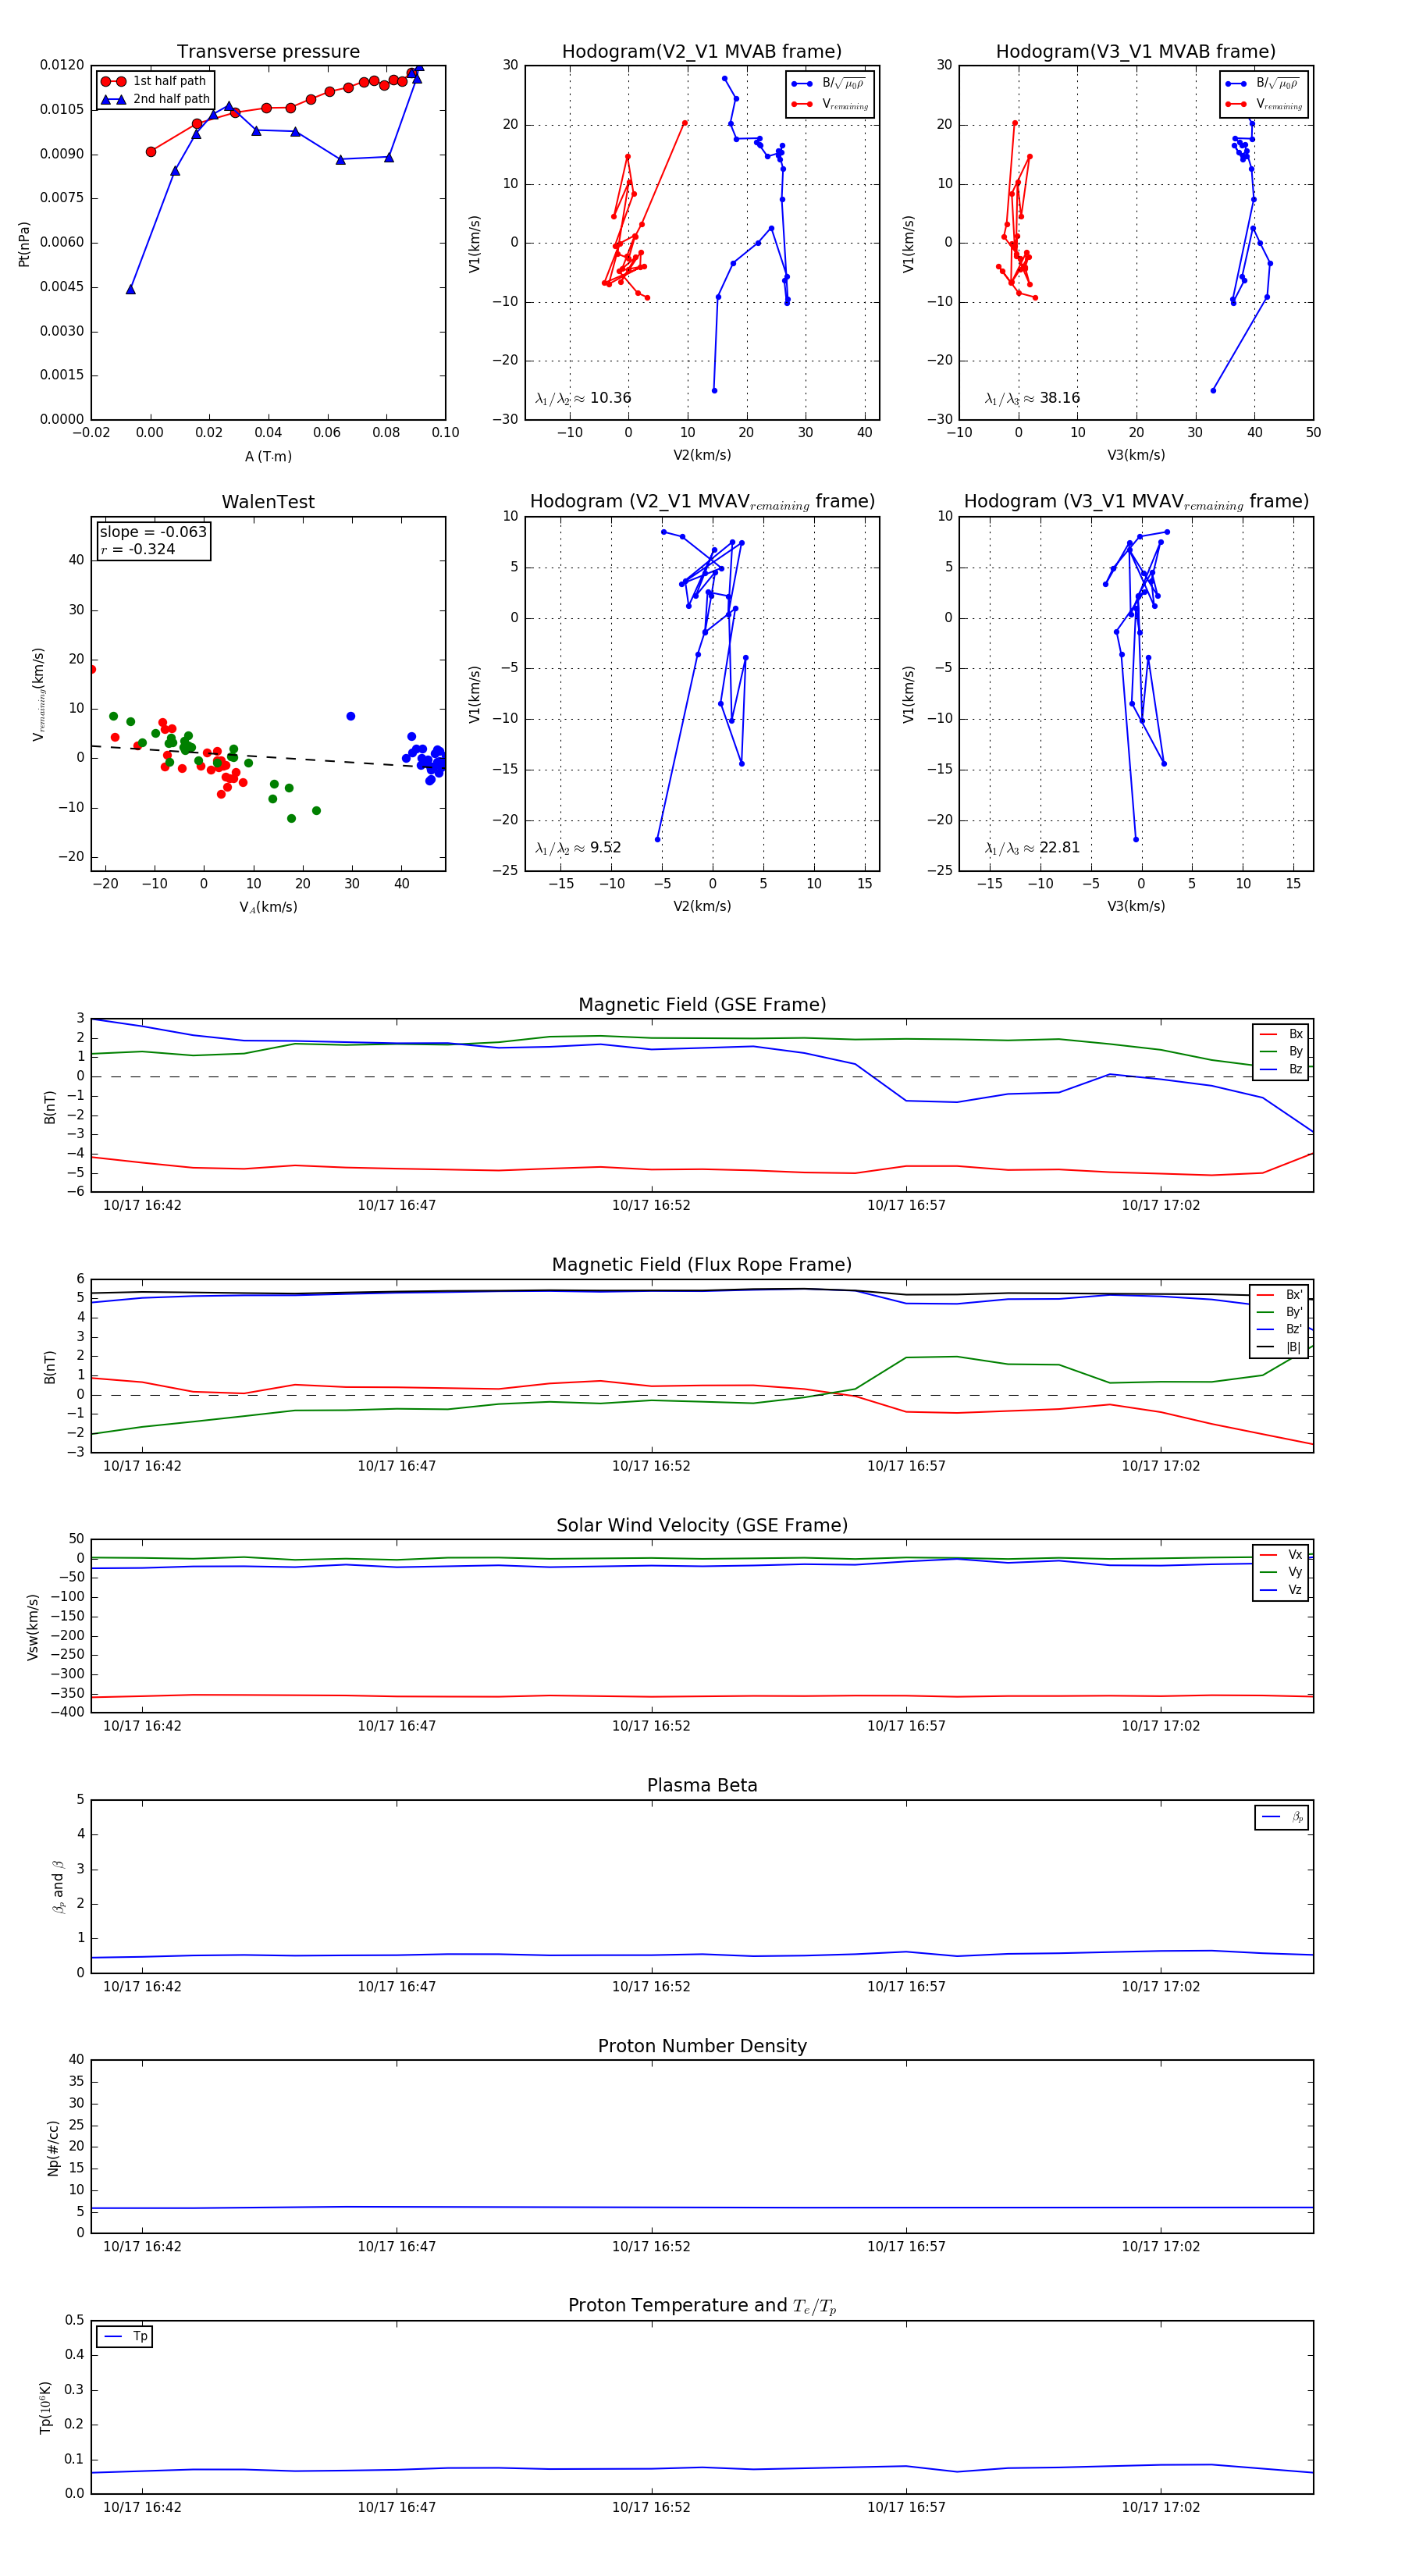Click the "Bx'" legend entry in flux rope plot

tap(1279, 1294)
